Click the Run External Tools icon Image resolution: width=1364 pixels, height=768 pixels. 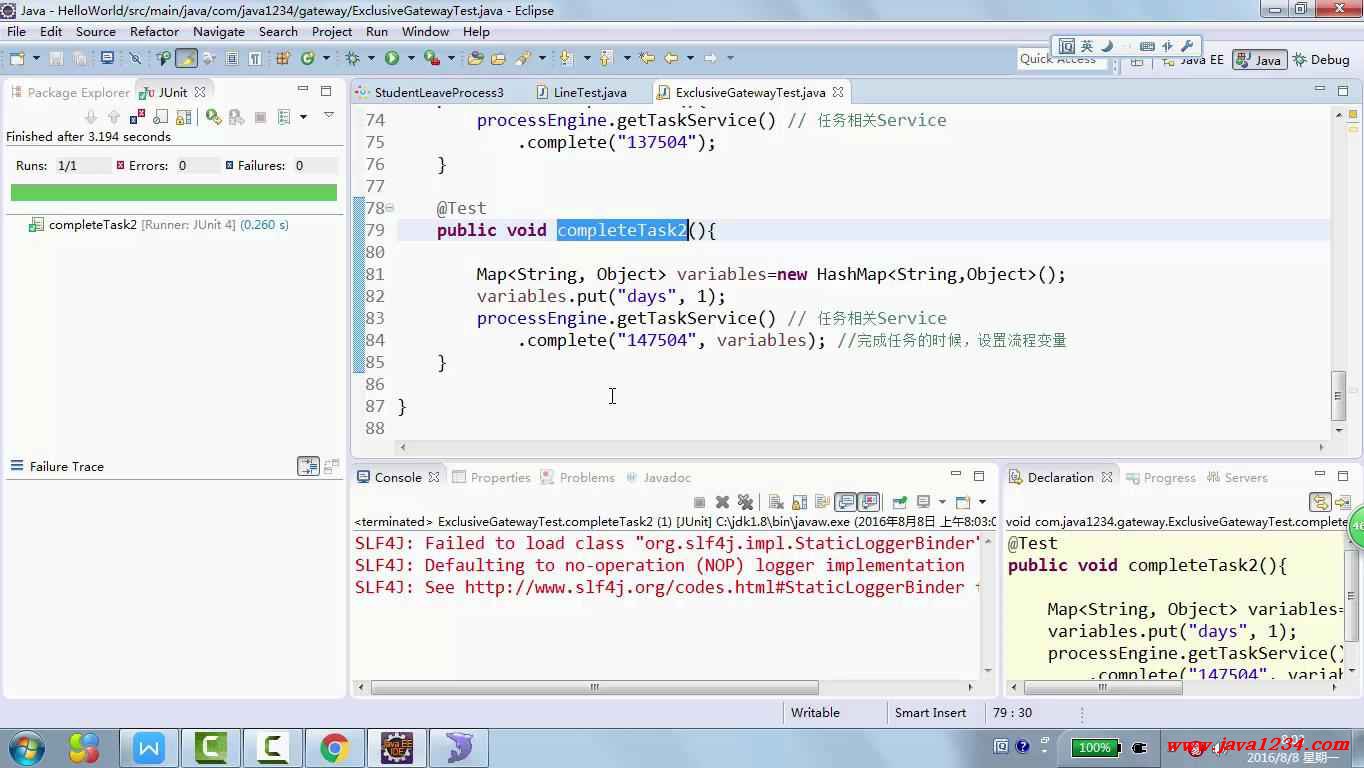click(x=432, y=59)
